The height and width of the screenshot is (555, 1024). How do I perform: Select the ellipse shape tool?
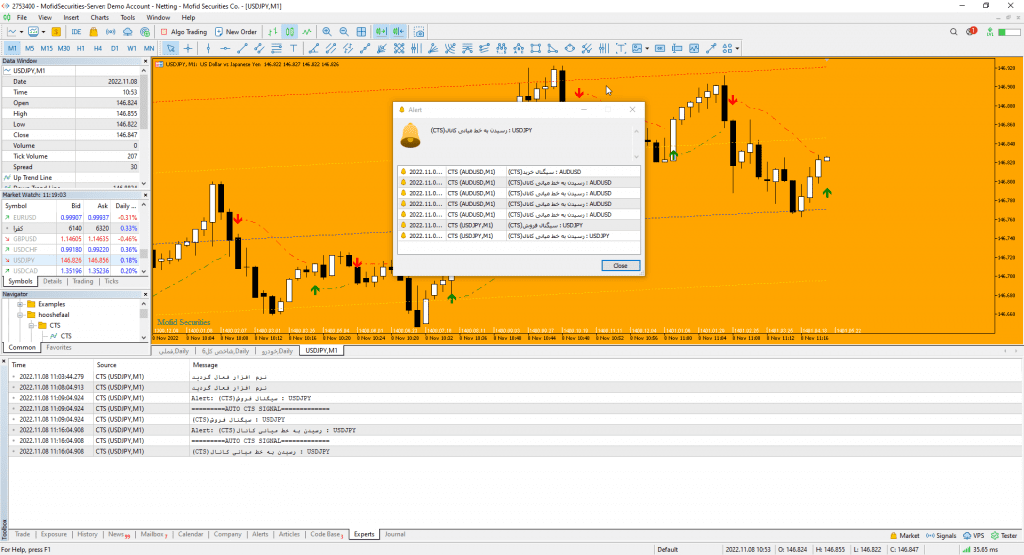(569, 48)
